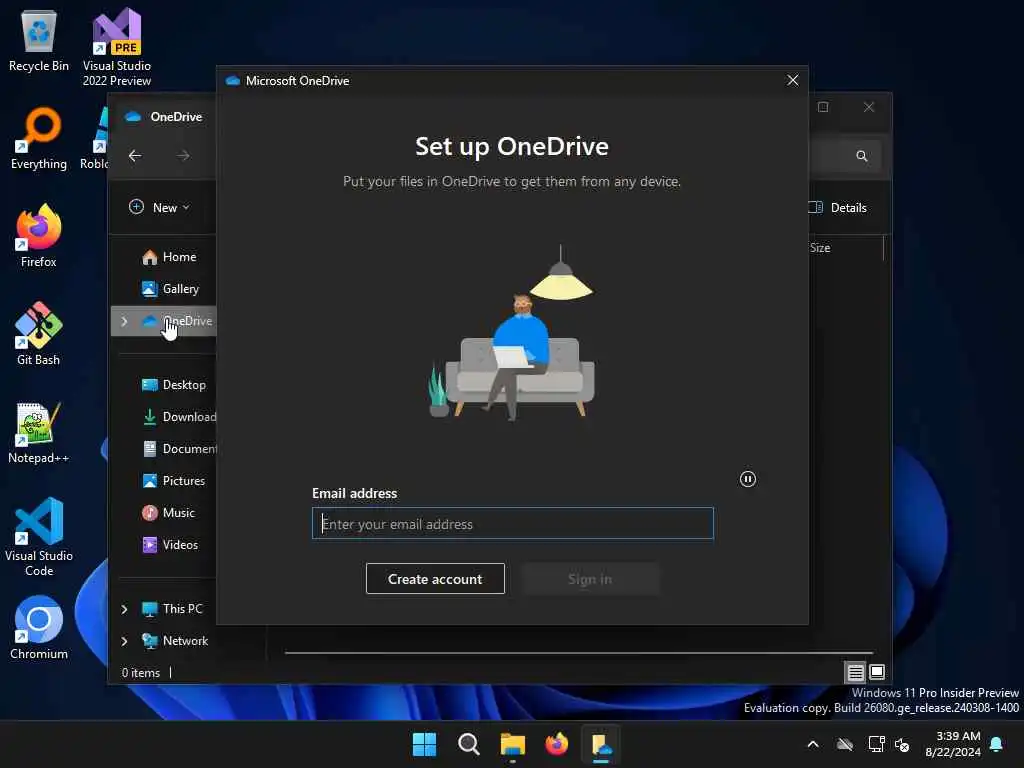Go forward in File Explorer

184,155
